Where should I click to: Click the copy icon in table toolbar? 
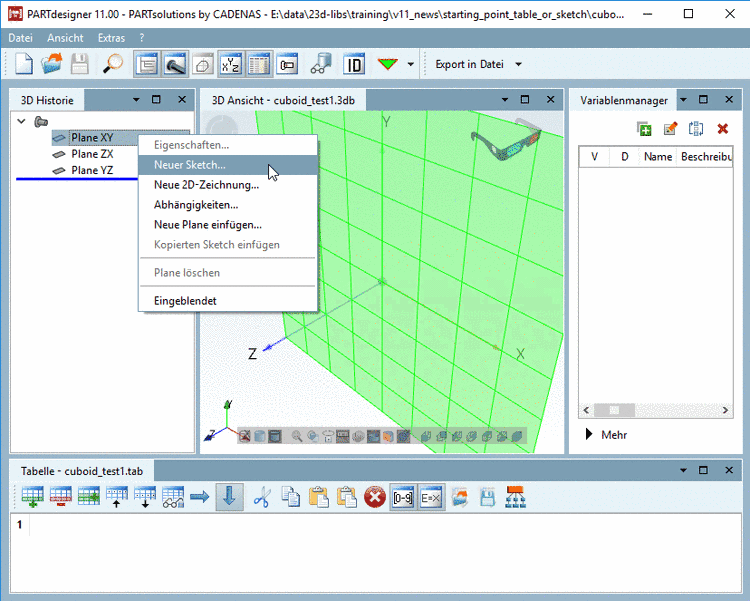click(x=290, y=497)
